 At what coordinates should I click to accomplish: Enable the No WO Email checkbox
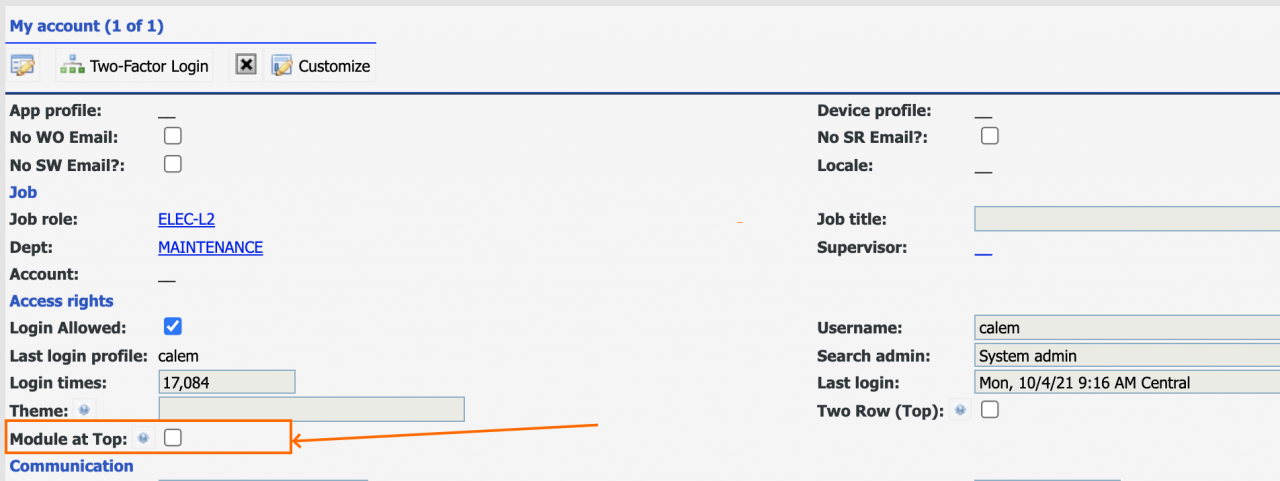(173, 136)
